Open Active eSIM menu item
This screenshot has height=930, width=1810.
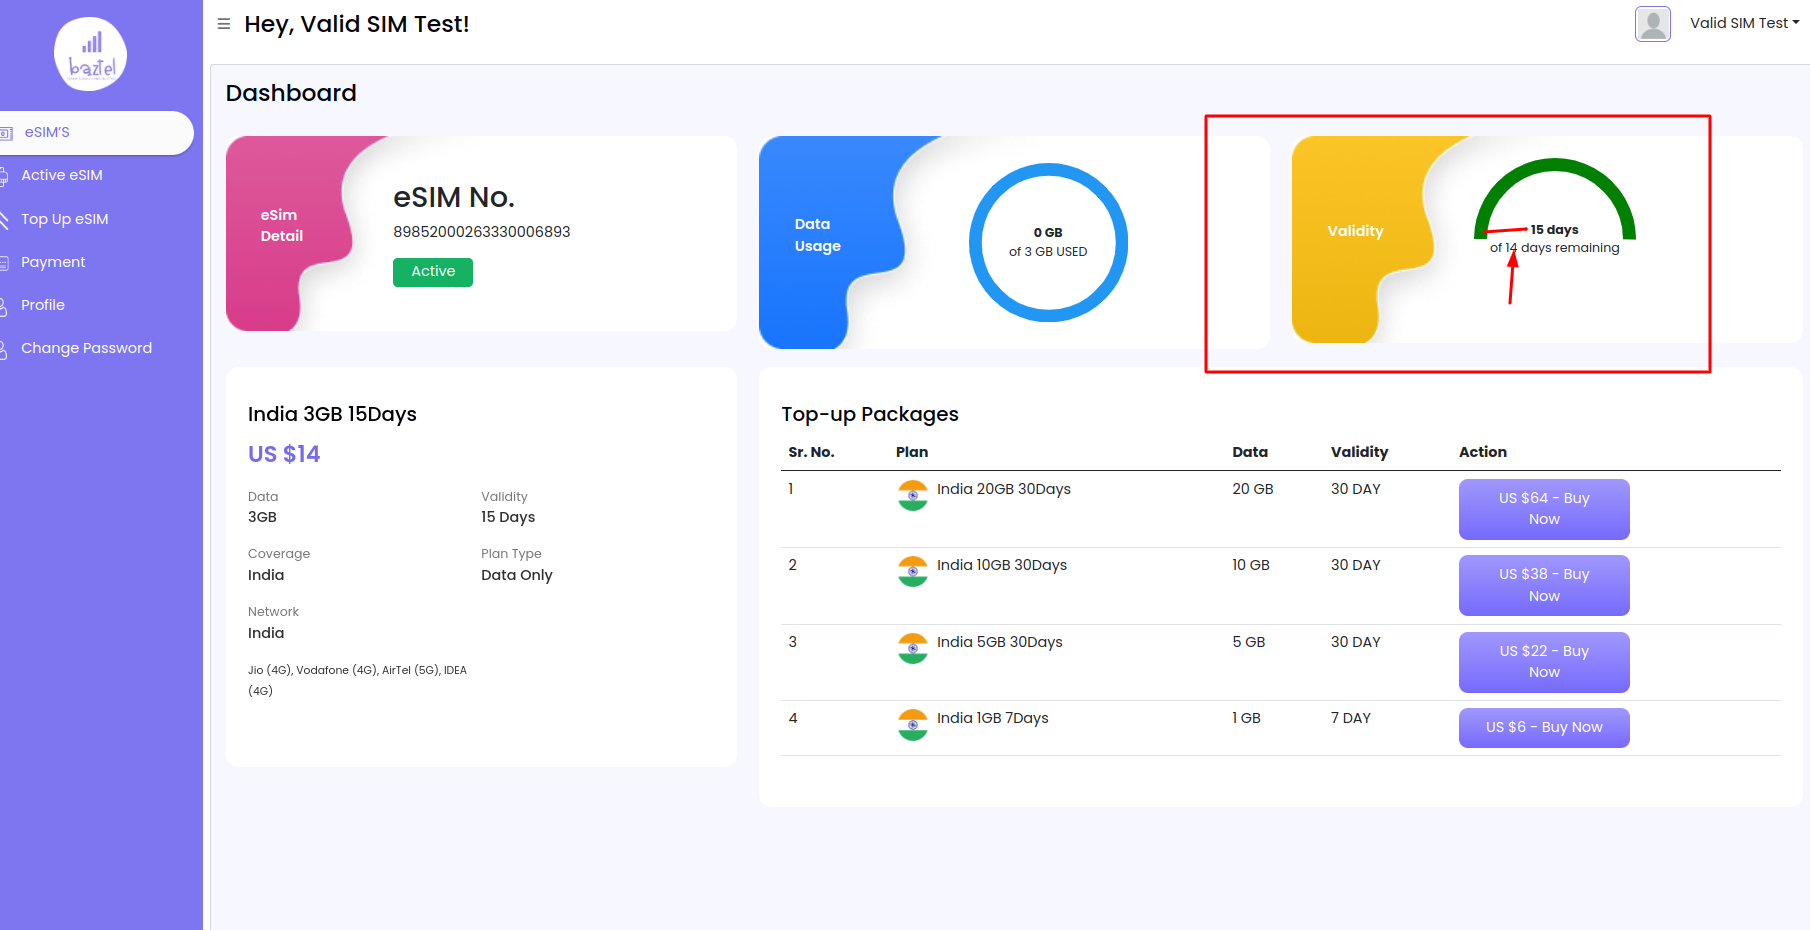click(62, 175)
